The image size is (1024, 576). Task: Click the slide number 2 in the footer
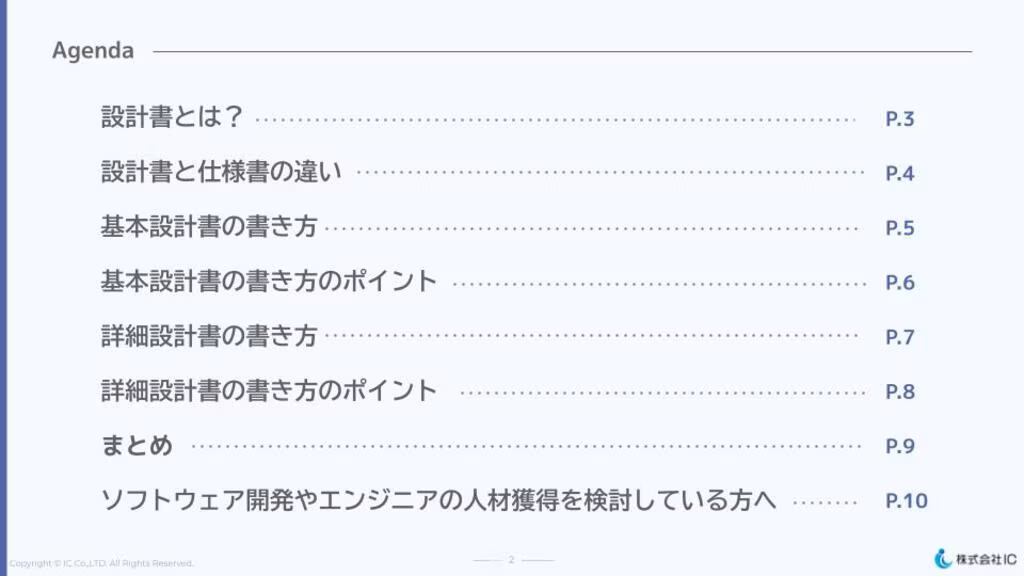[512, 560]
